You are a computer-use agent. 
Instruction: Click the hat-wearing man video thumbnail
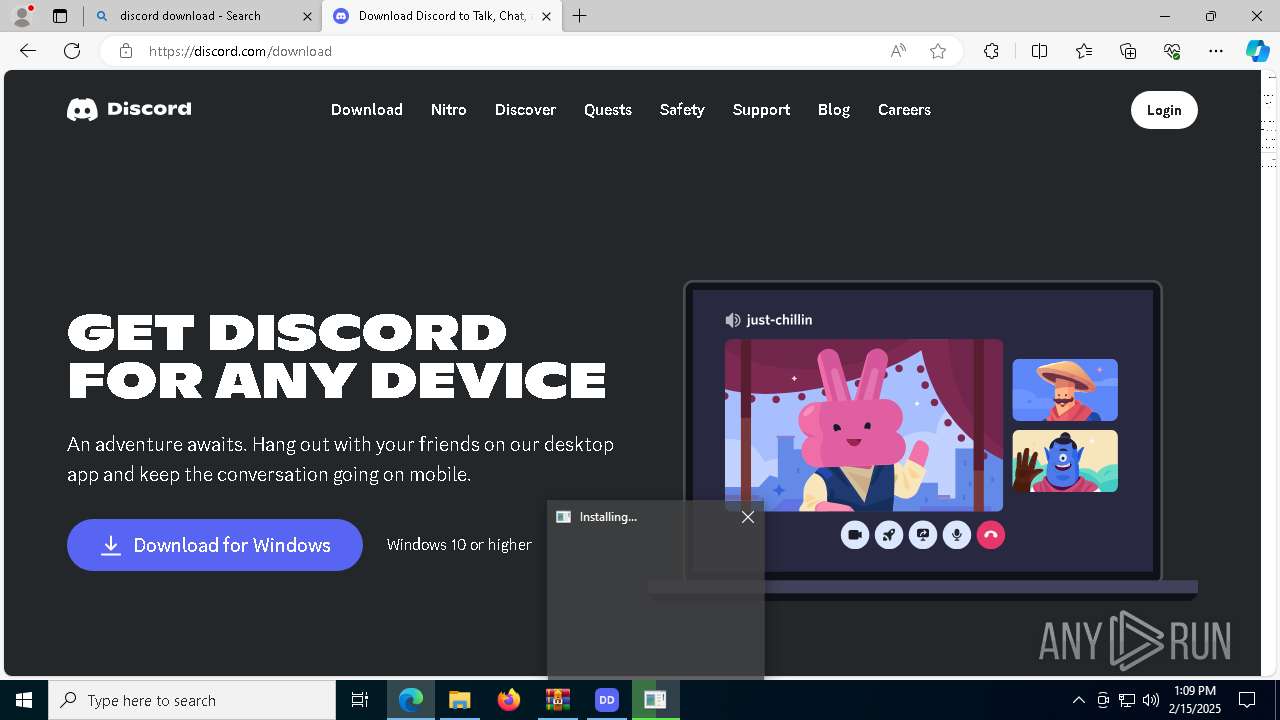coord(1065,390)
